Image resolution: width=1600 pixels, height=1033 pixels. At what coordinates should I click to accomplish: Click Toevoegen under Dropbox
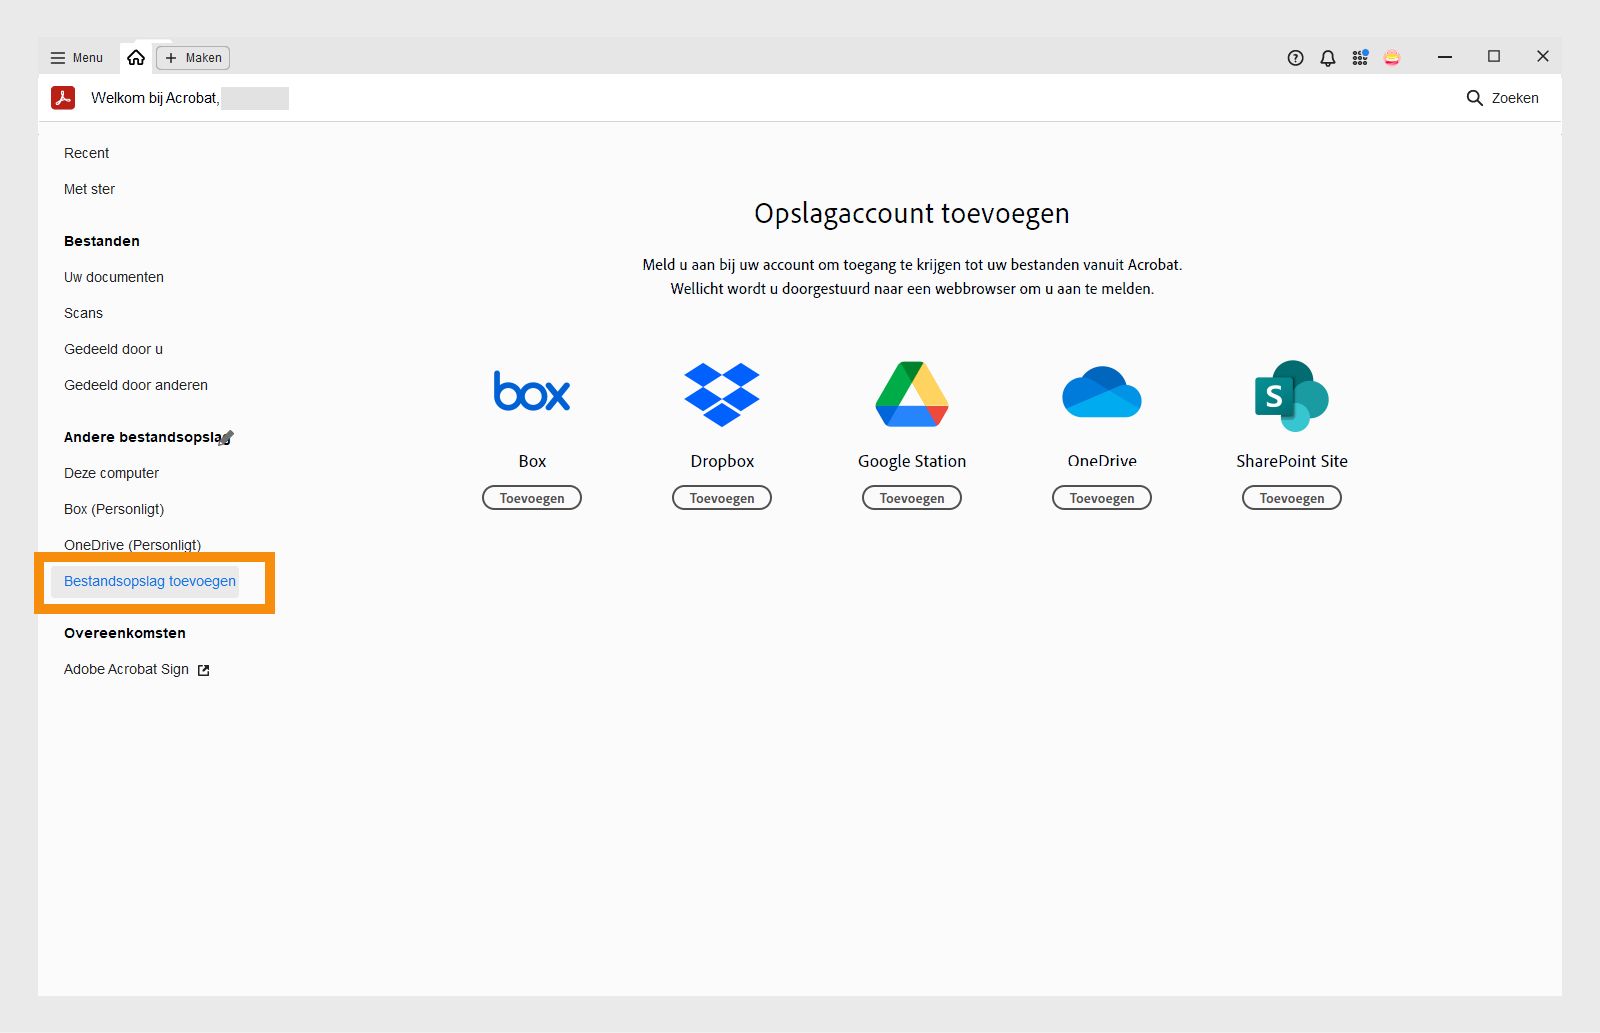(x=721, y=497)
